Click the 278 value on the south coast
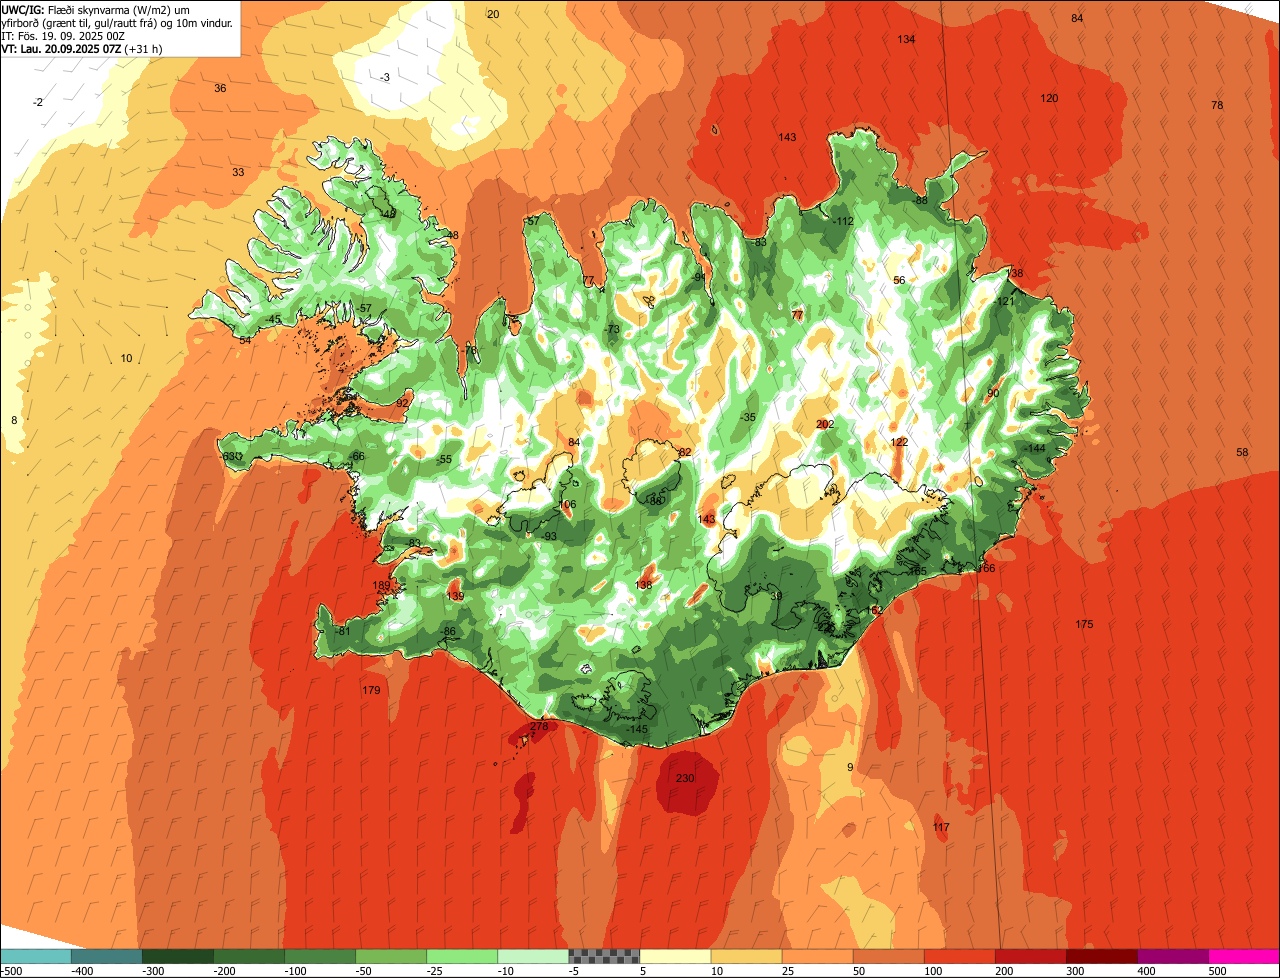 coord(540,726)
